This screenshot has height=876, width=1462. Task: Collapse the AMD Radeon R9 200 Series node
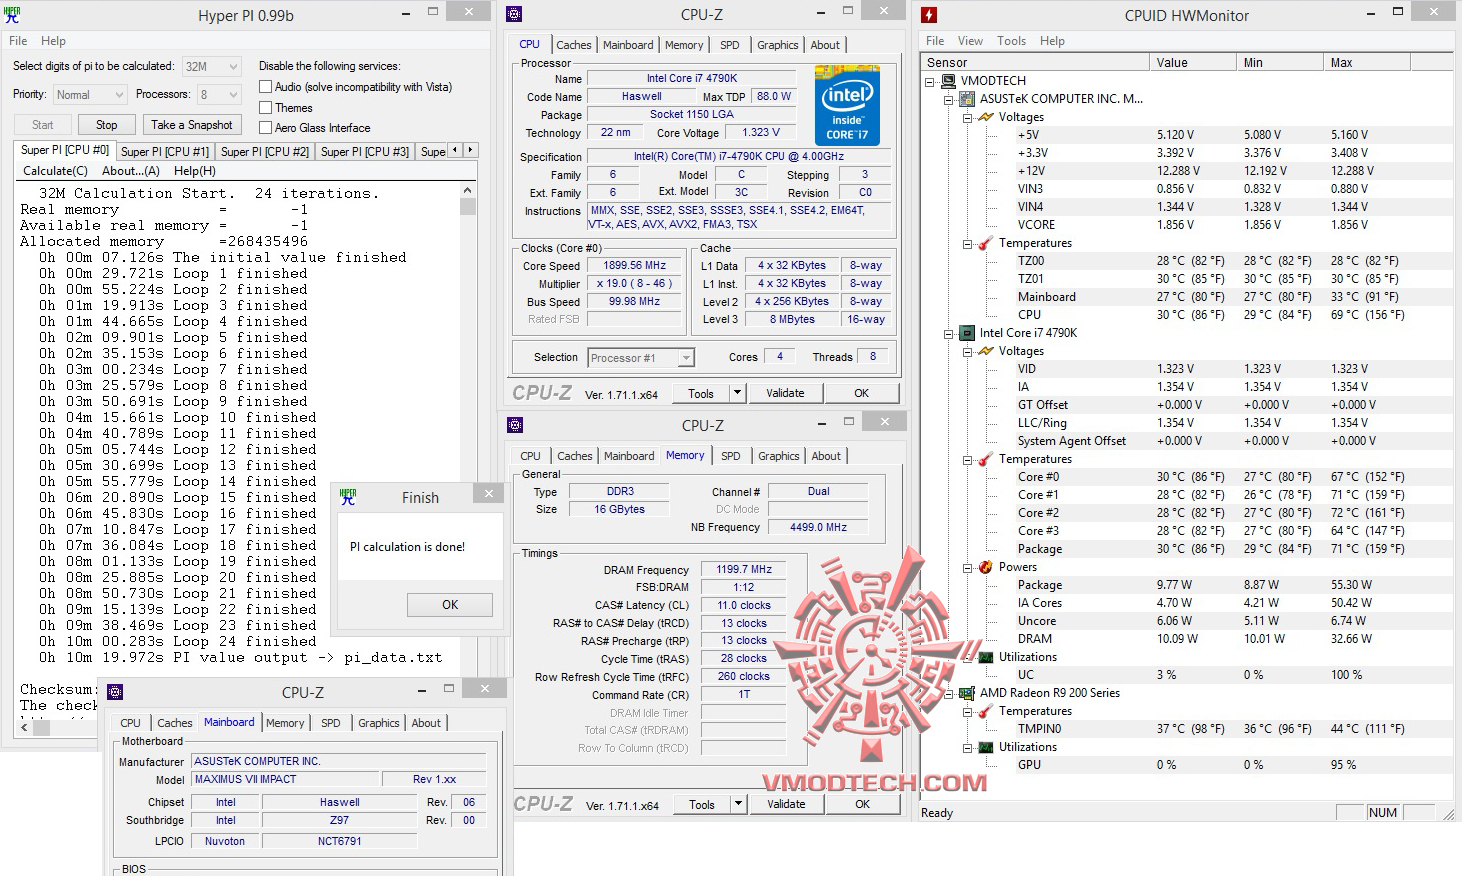tap(948, 693)
